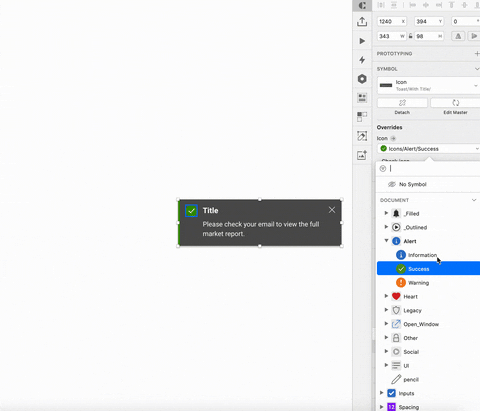Viewport: 480px width, 411px height.
Task: Click the align left edges icon
Action: pos(413,5)
